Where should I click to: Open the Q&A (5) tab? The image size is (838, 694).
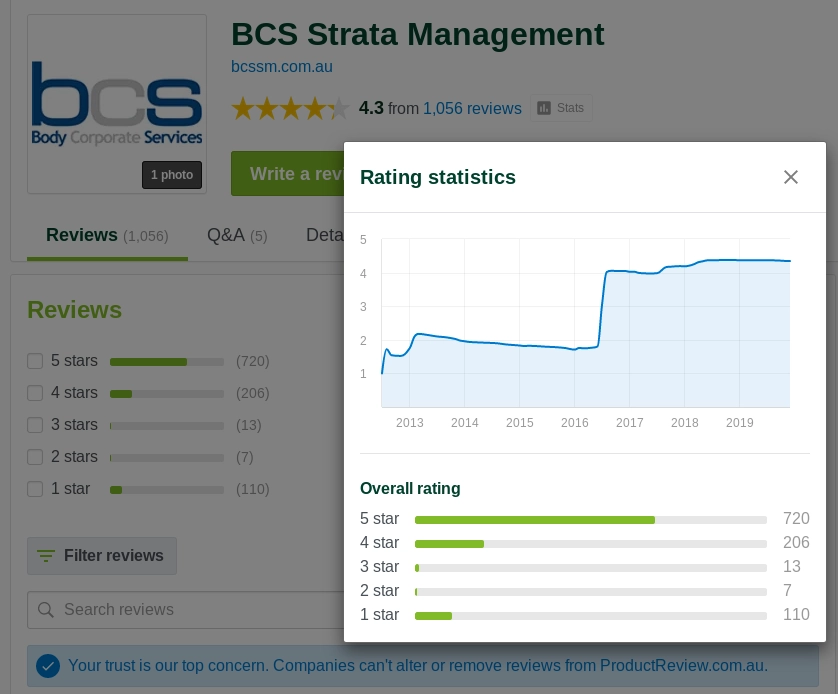237,235
